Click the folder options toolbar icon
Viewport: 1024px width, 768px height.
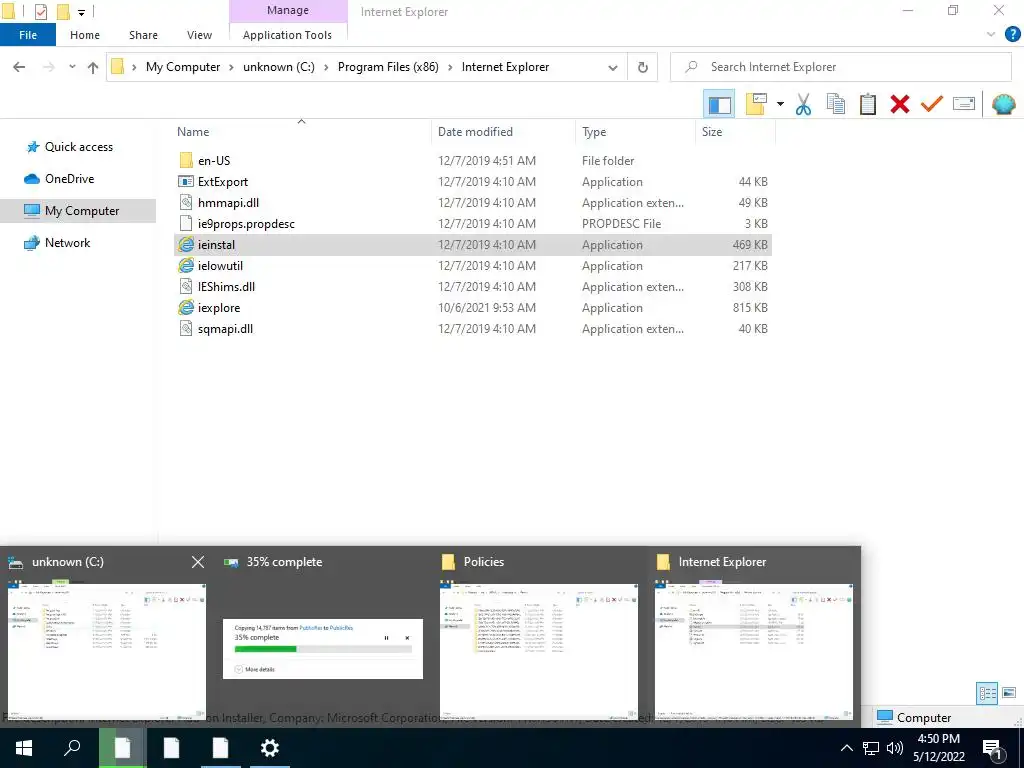(756, 104)
